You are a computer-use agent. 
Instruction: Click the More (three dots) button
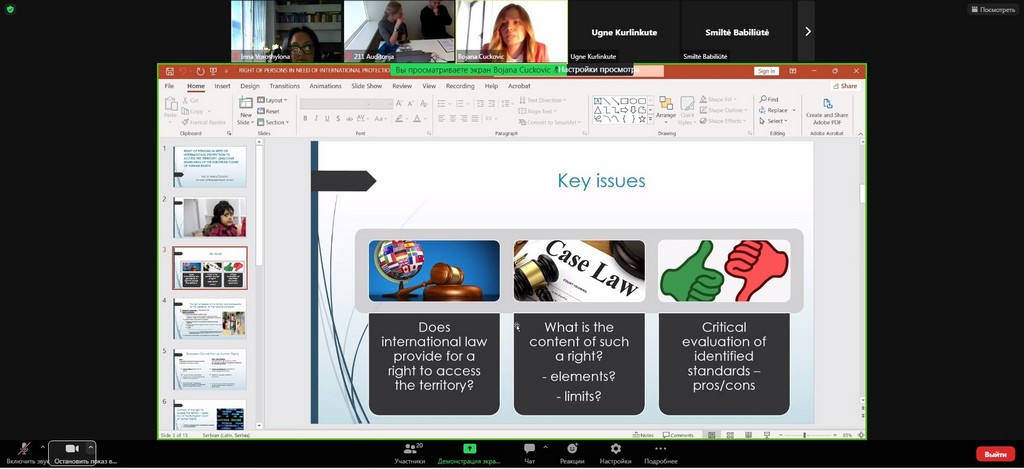tap(661, 450)
